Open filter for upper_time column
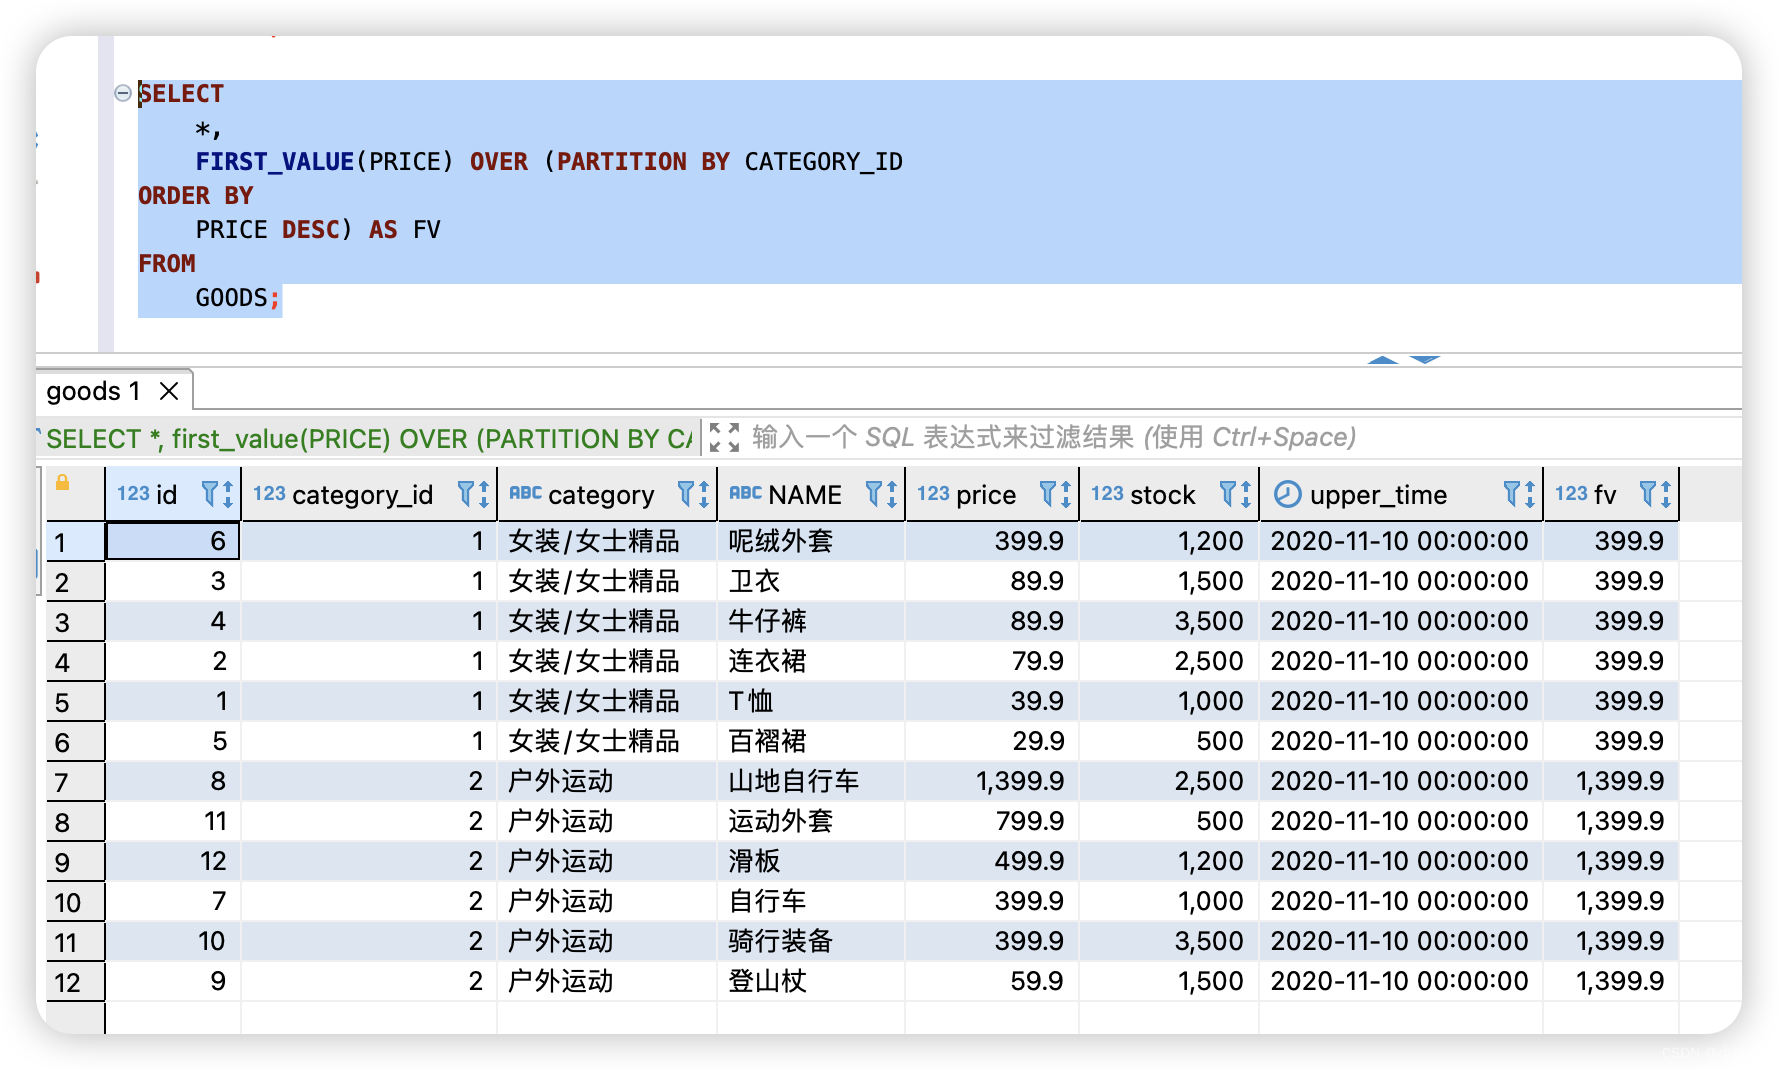 1512,493
